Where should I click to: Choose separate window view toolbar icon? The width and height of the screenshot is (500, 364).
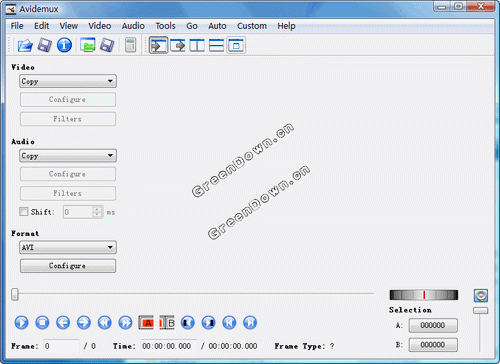click(x=236, y=45)
